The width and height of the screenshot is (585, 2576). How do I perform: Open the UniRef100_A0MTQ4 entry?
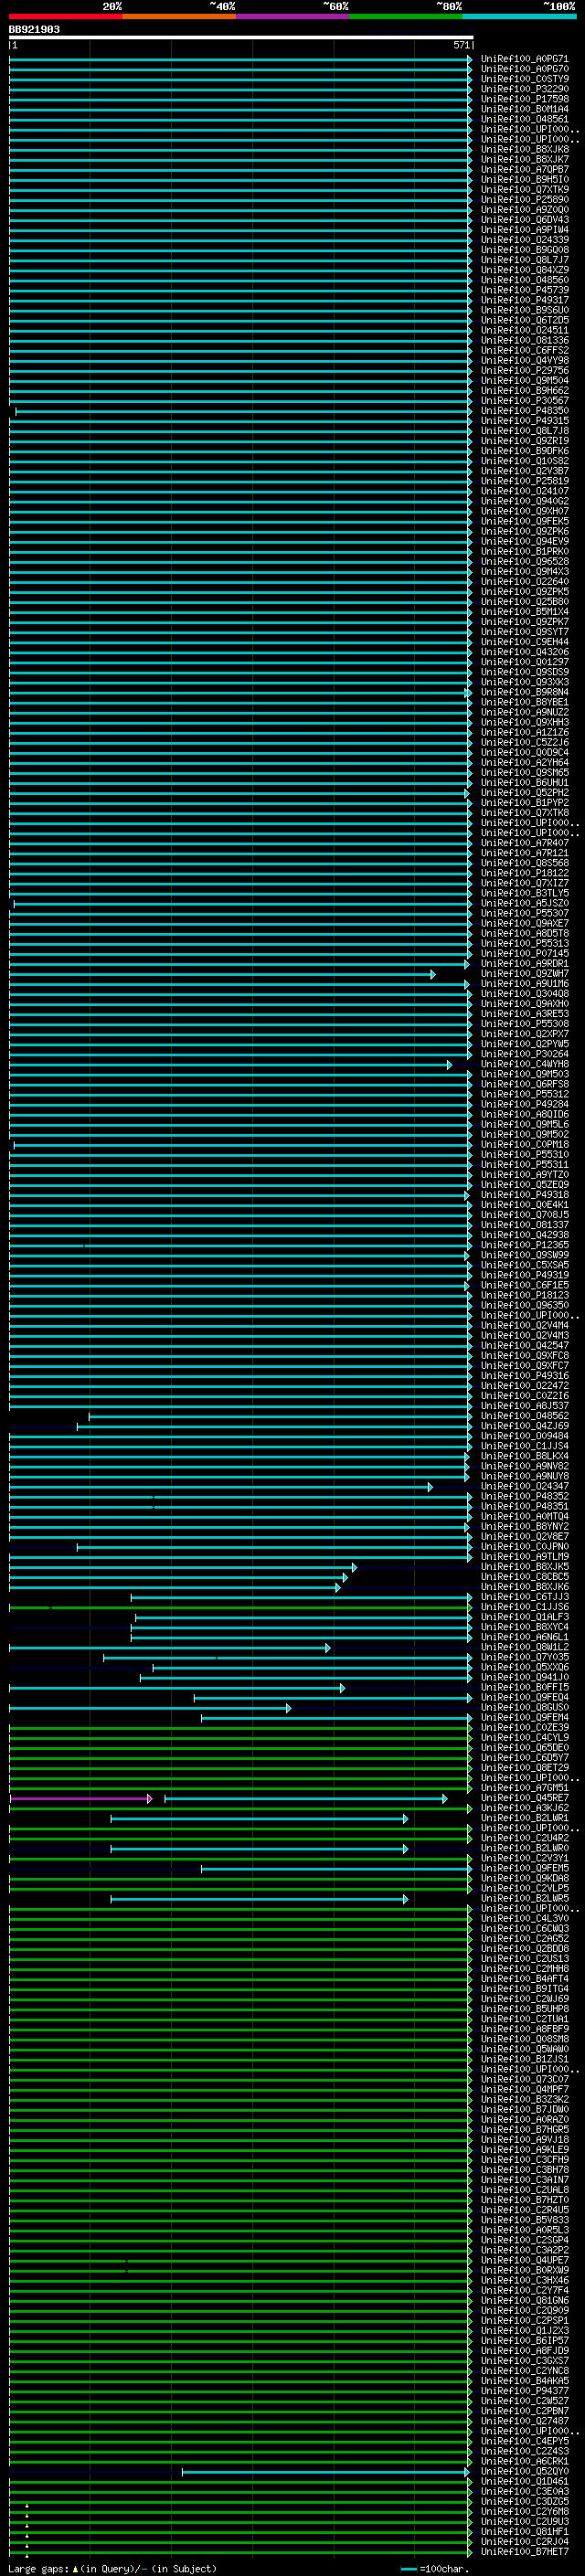pos(524,1516)
